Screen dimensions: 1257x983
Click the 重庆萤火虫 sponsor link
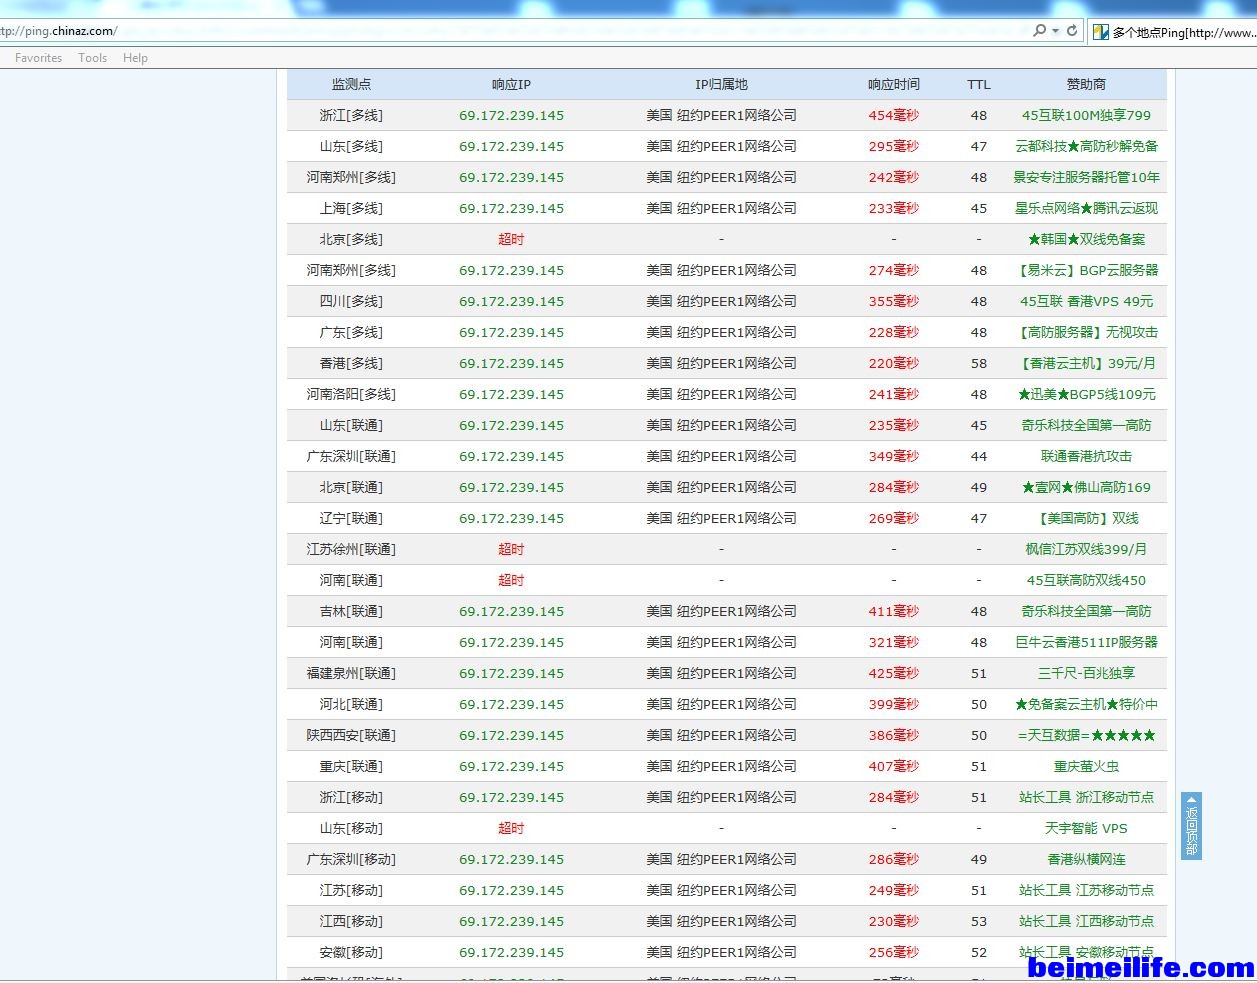click(1086, 766)
